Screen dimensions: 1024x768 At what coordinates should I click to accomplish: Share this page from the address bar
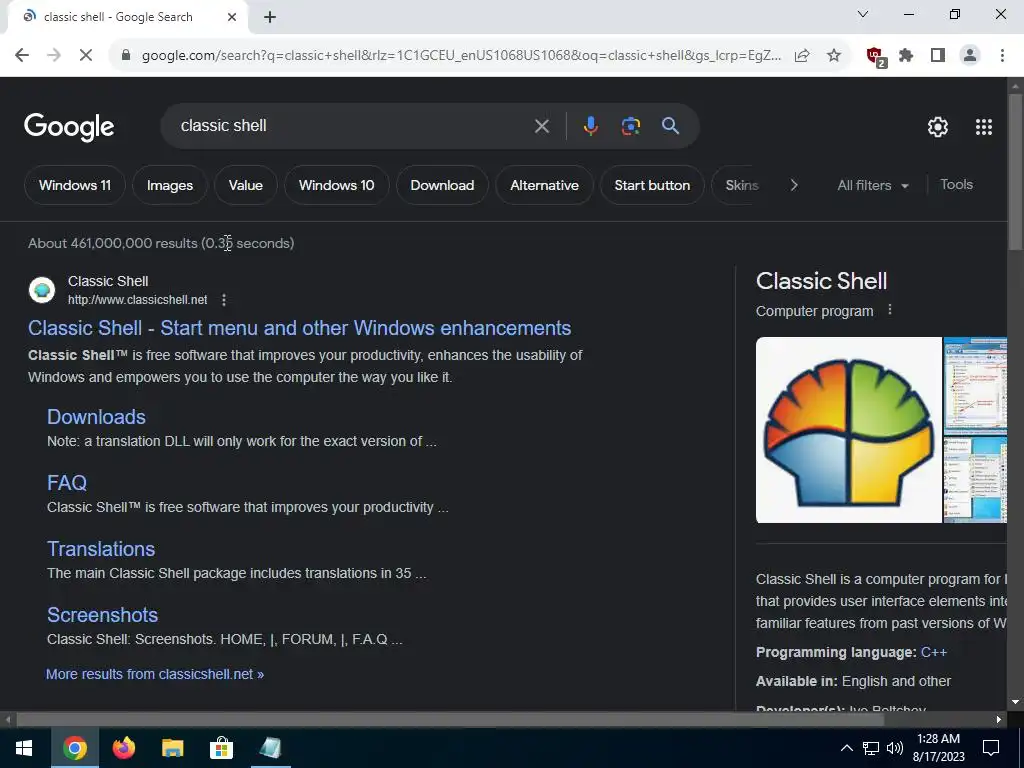click(802, 56)
